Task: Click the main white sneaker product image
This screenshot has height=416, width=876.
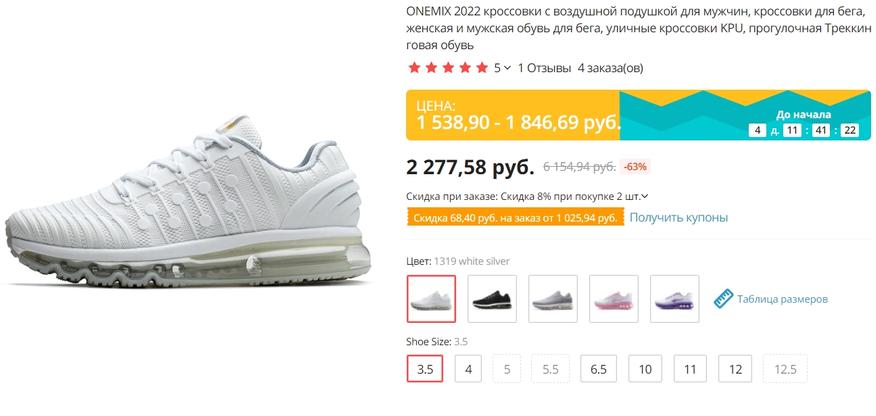Action: coord(188,202)
